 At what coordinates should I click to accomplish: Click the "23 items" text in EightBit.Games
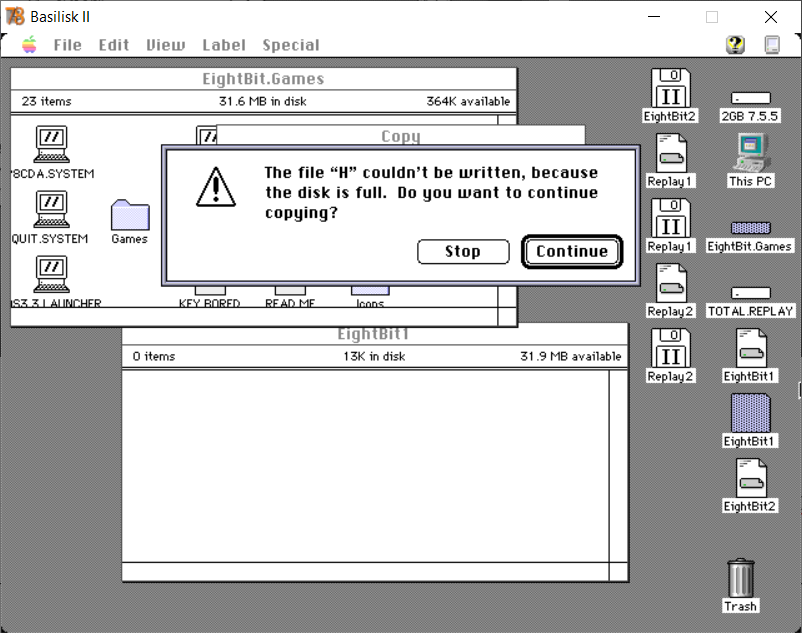click(47, 101)
